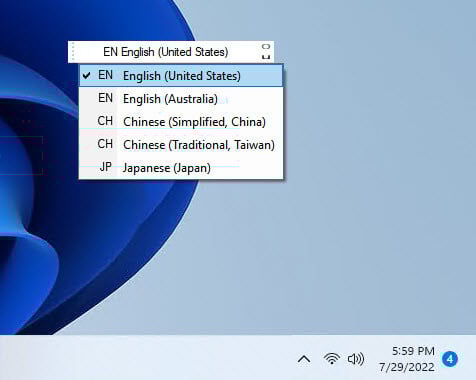Open the volume speaker icon

coord(356,359)
